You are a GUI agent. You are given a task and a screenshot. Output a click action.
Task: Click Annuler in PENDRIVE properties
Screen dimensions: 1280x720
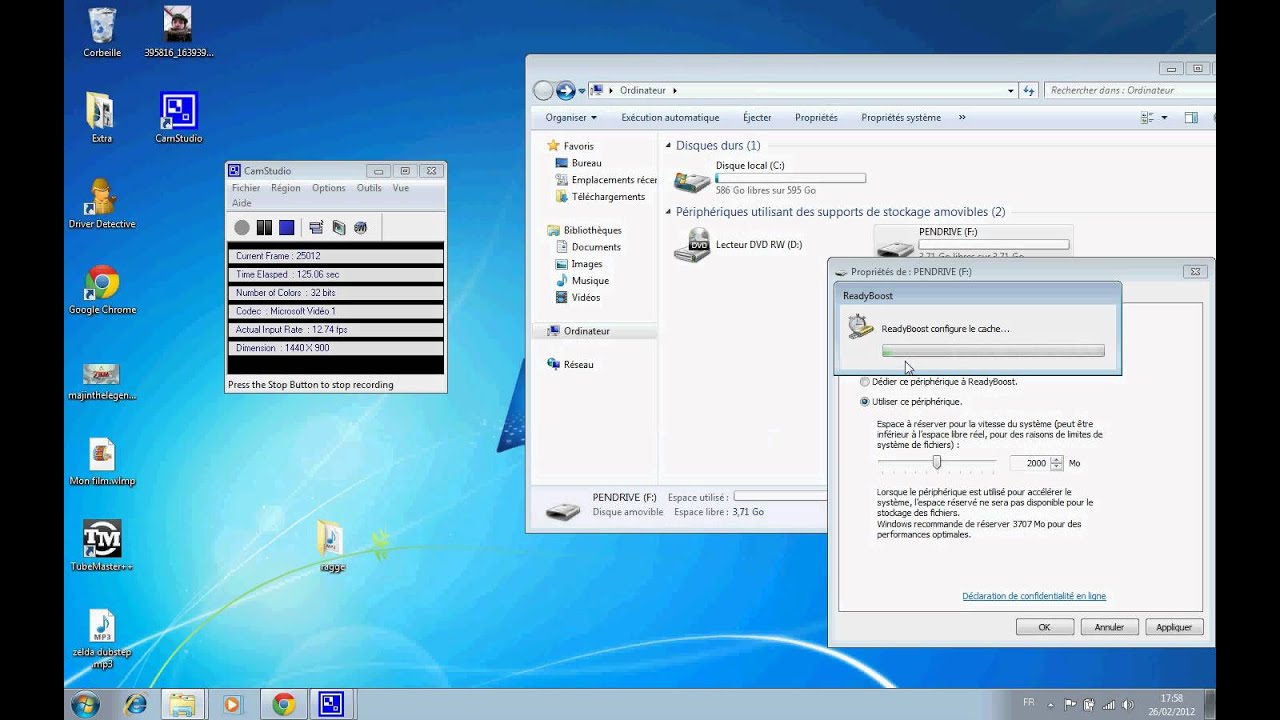click(x=1109, y=627)
